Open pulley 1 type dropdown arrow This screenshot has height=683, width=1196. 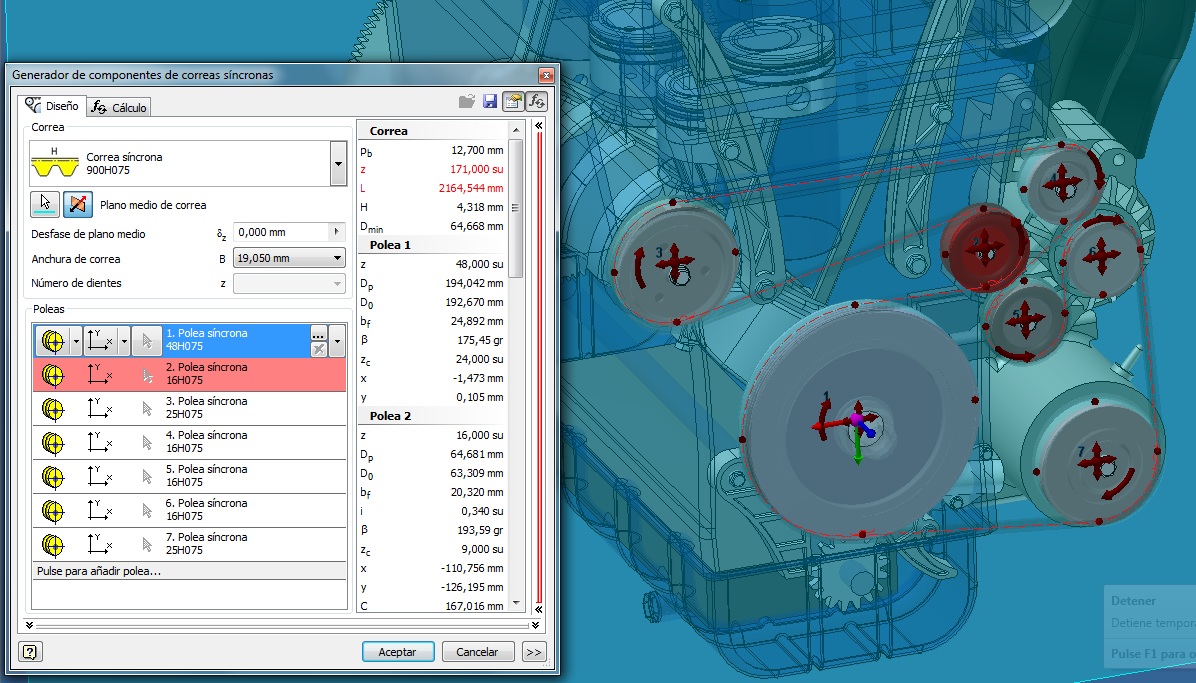76,341
